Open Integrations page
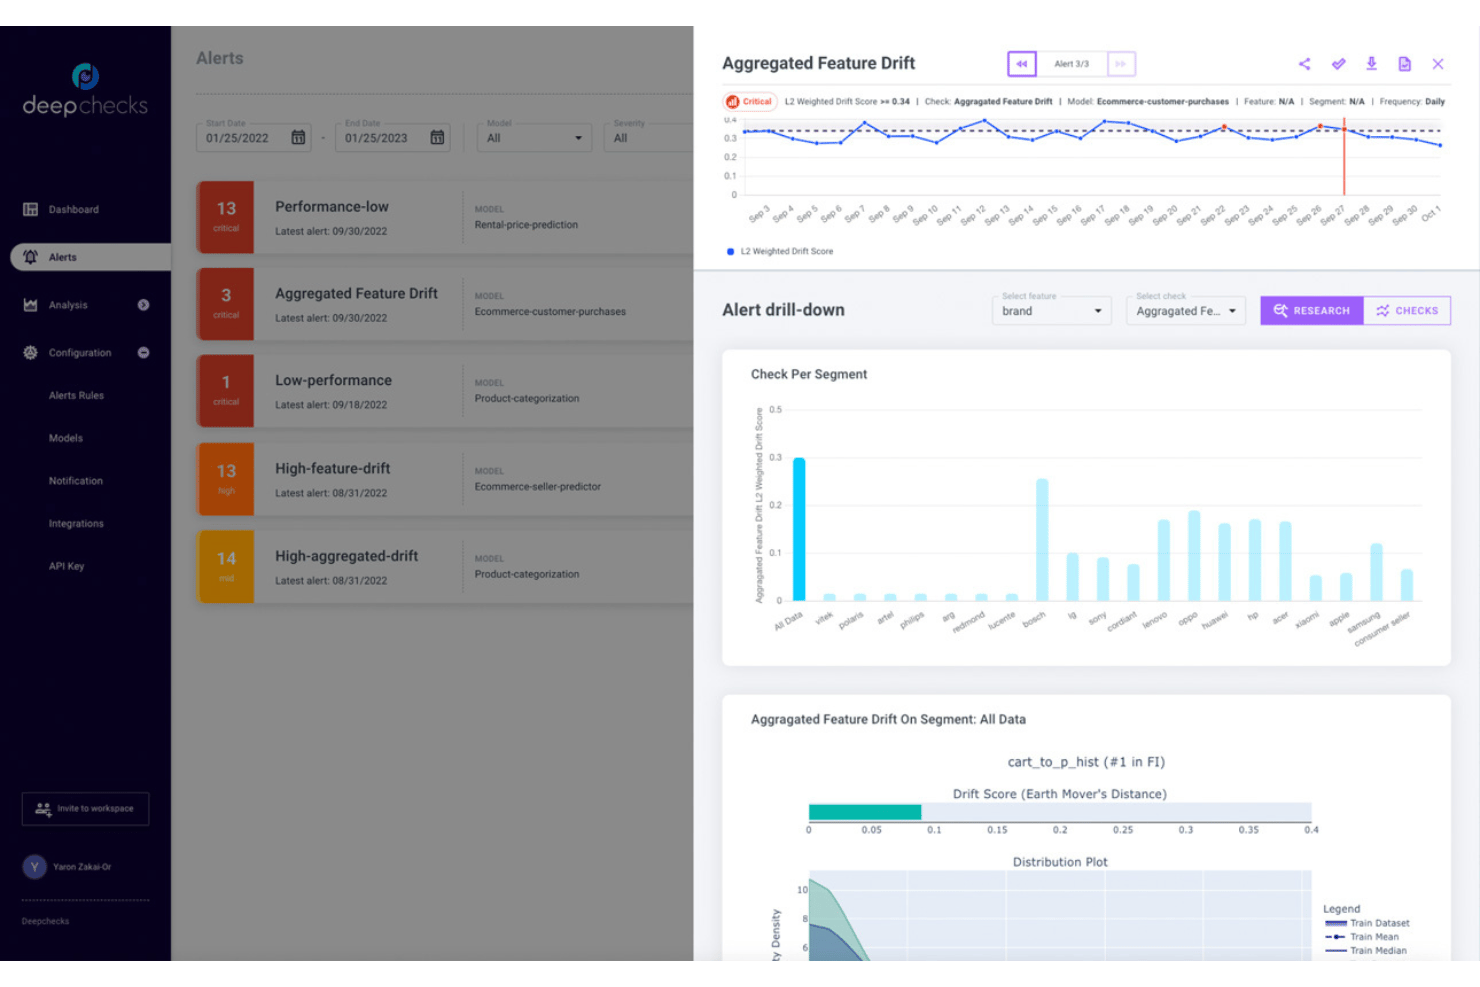The image size is (1480, 987). point(76,523)
